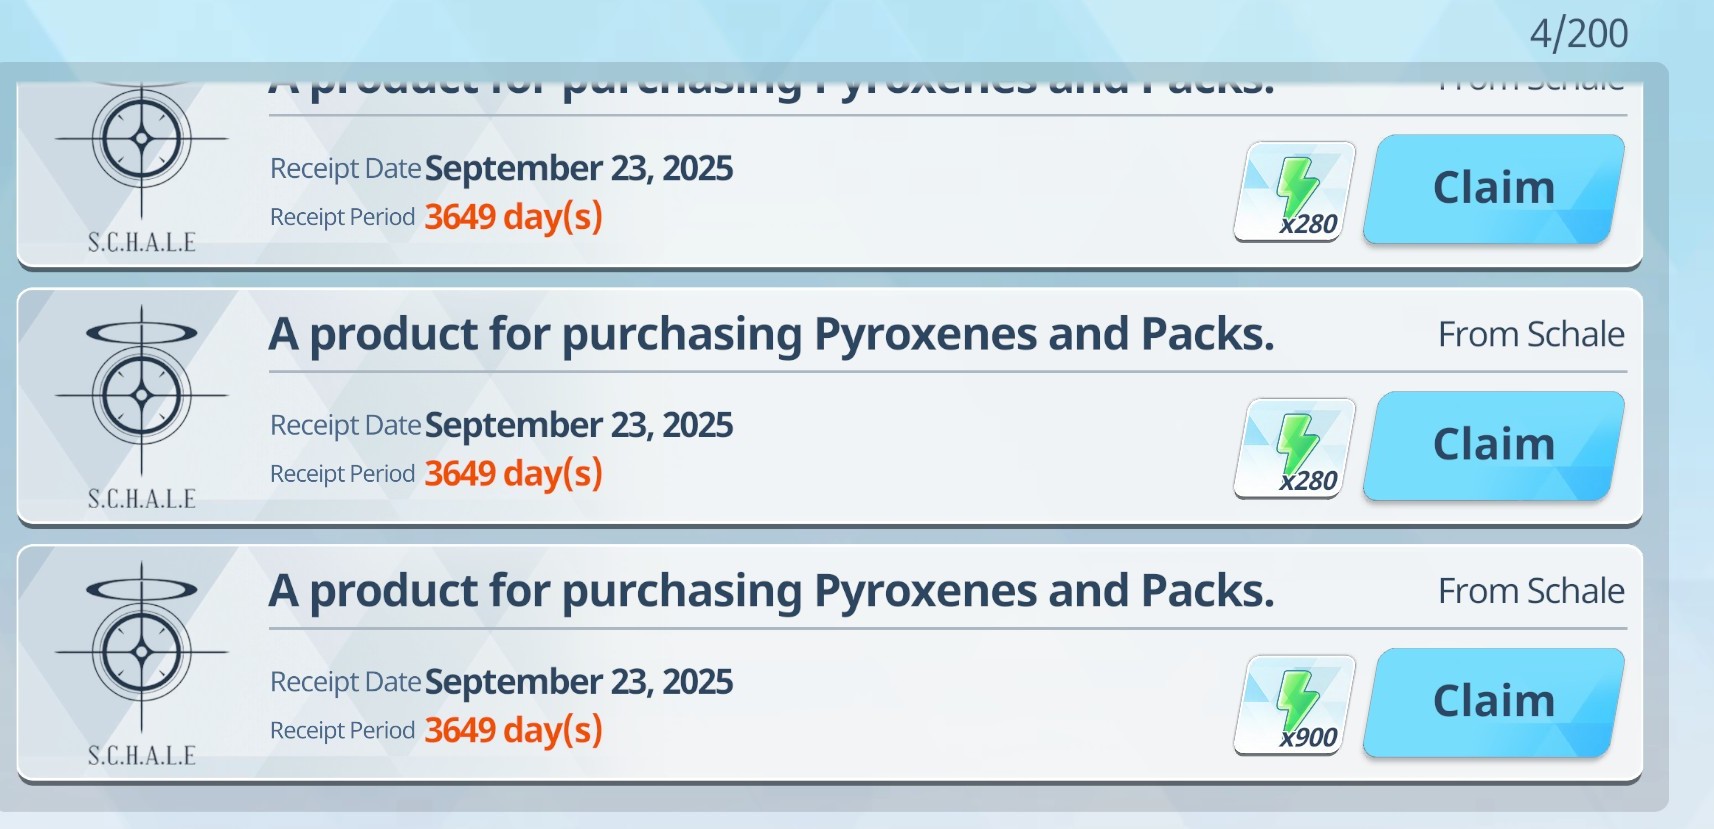Tap the 4/200 mailbox capacity counter
1714x829 pixels.
point(1579,33)
